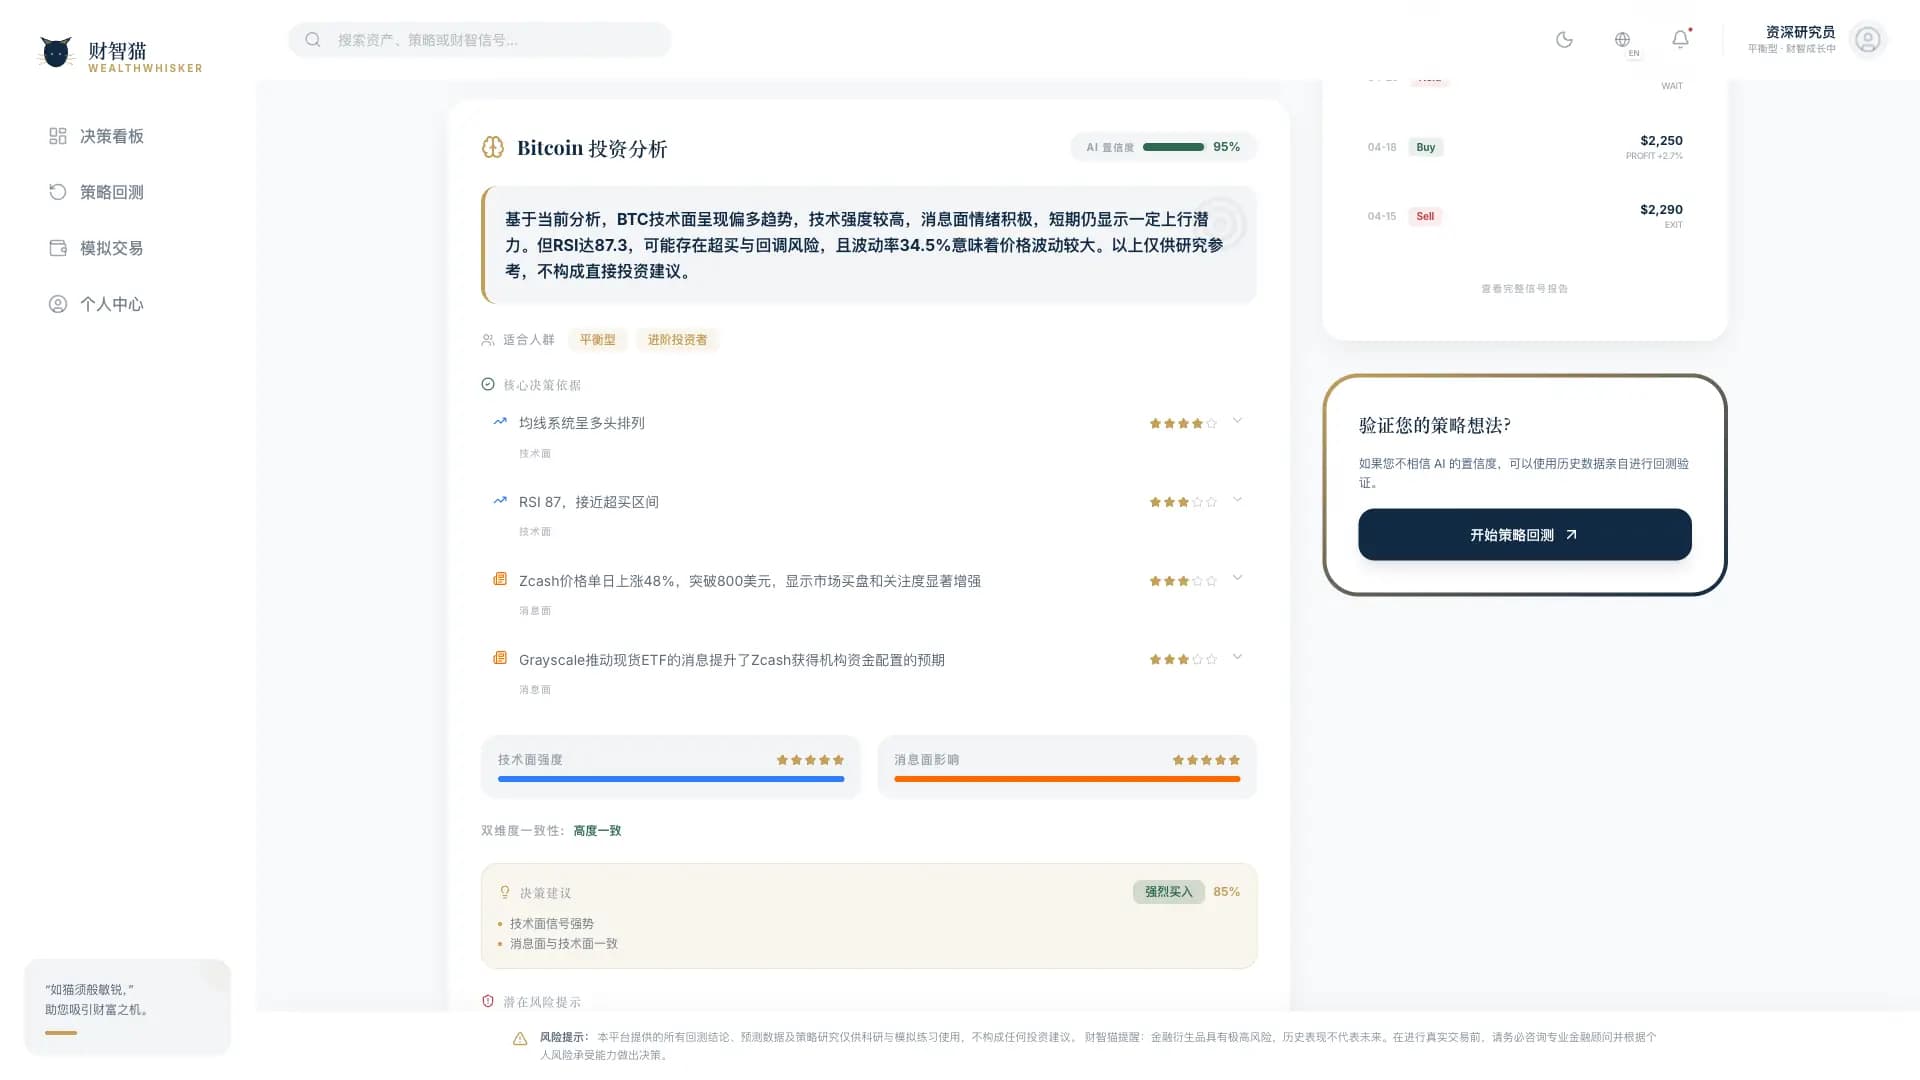Click news icon beside Grayscale推动现货ETF
Viewport: 1920px width, 1080px height.
coord(500,658)
